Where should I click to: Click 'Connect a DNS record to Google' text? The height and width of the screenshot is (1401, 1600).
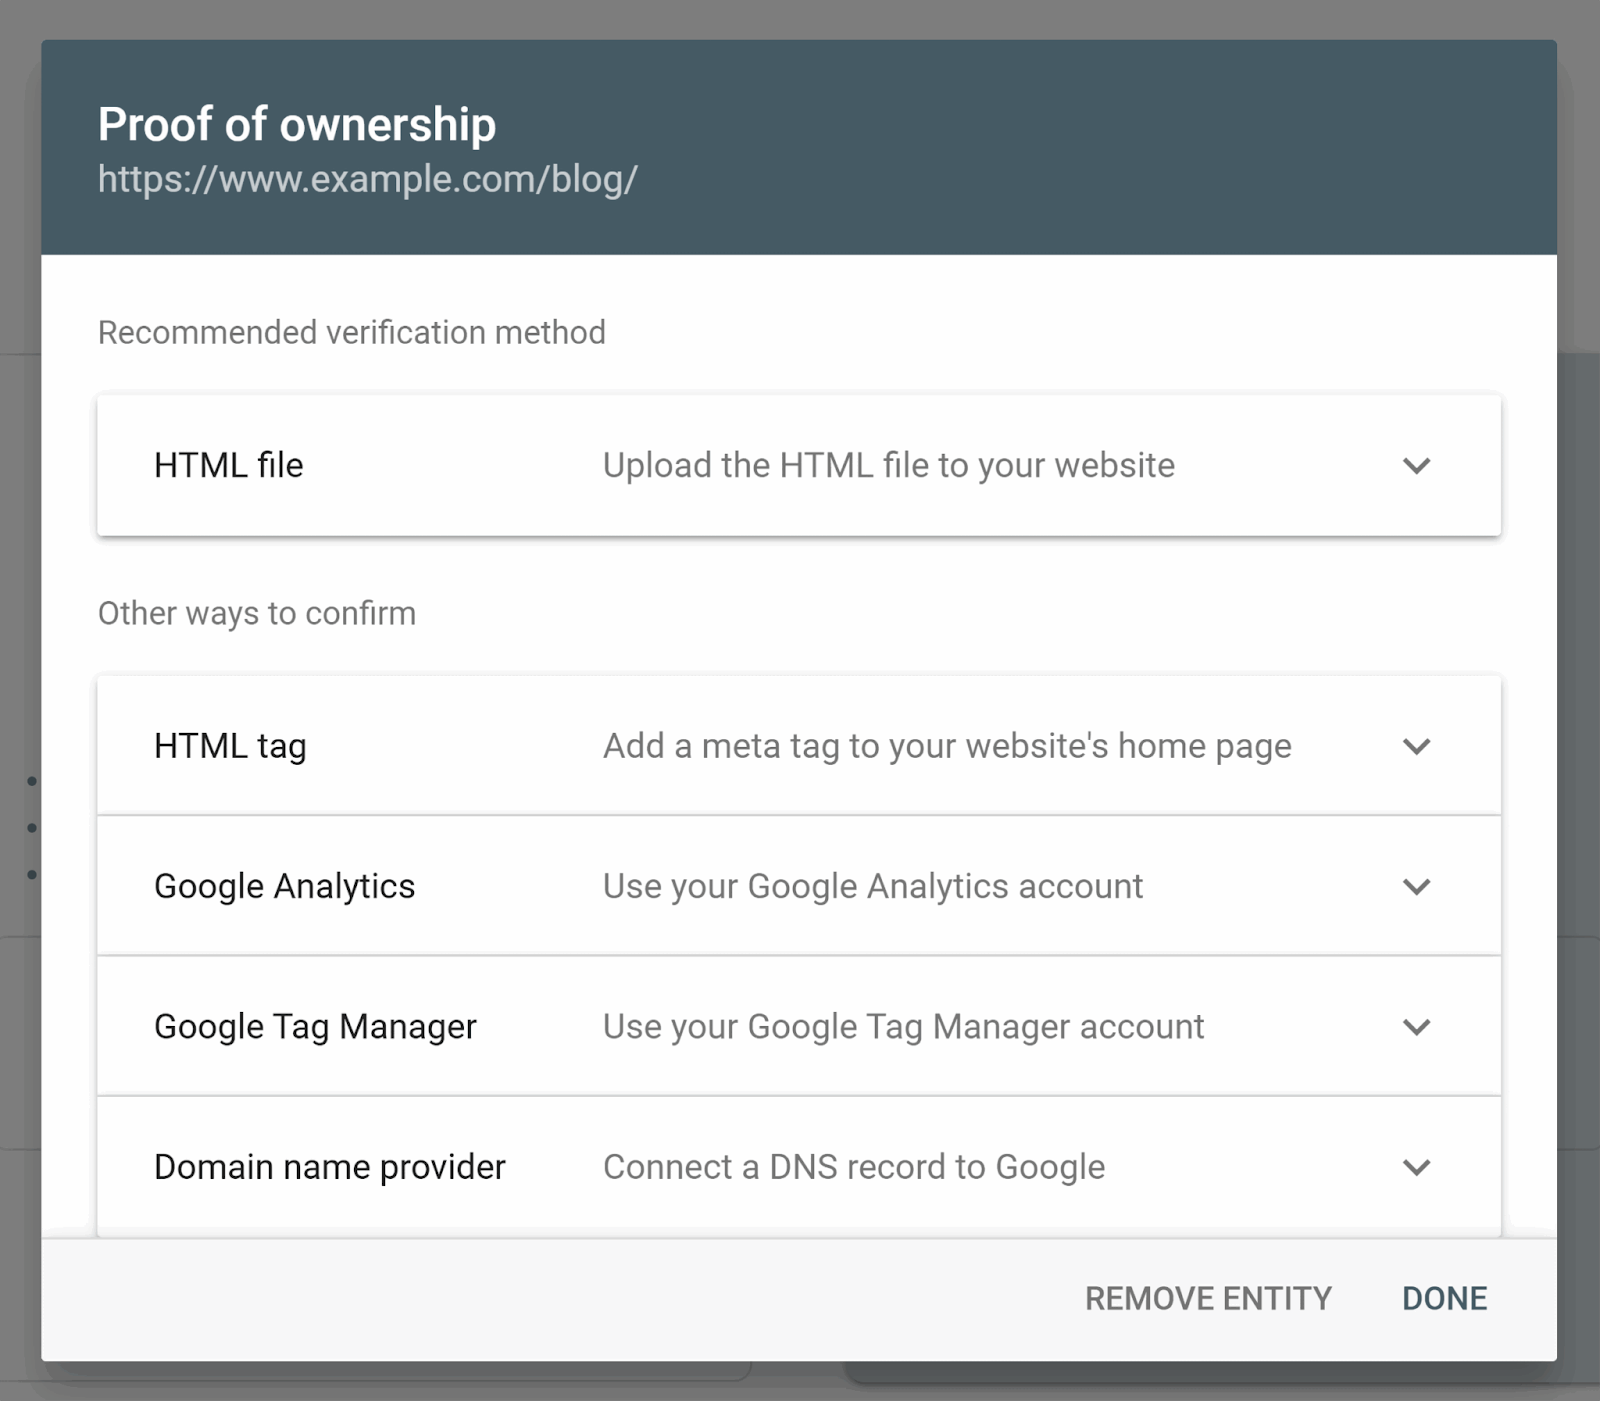(x=853, y=1167)
